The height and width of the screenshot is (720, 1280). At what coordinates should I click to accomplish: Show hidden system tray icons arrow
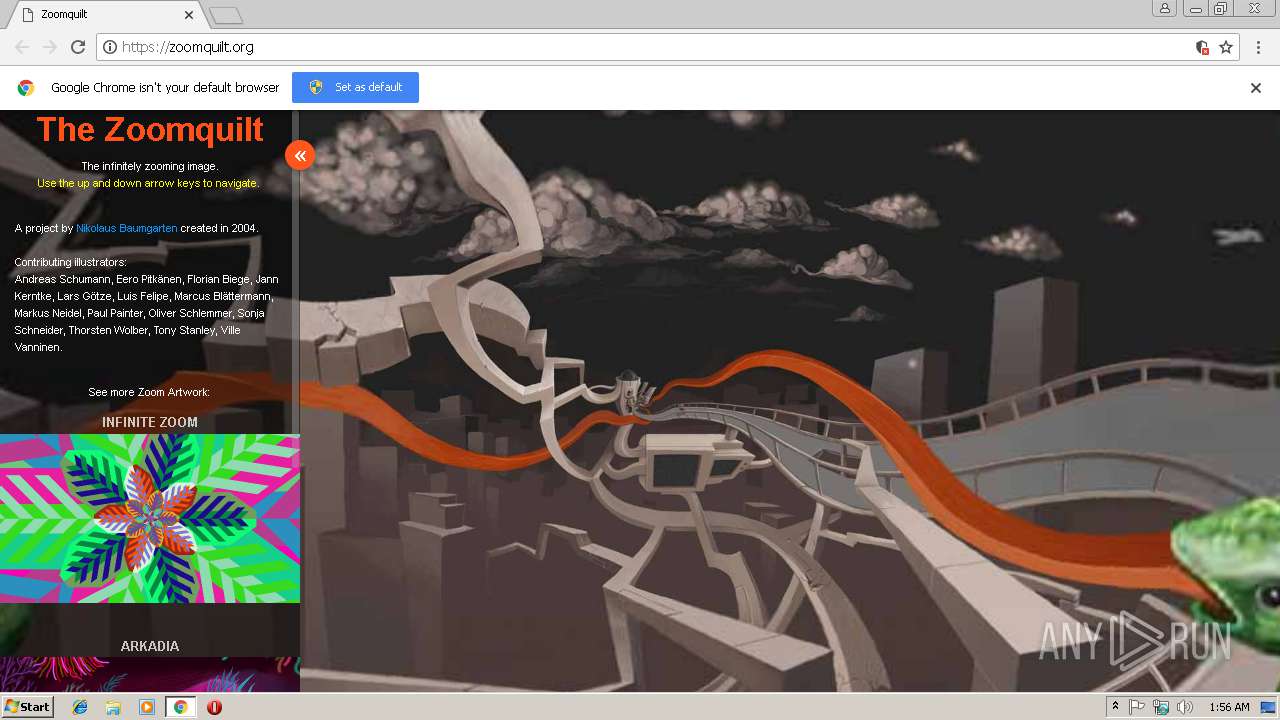(1115, 707)
